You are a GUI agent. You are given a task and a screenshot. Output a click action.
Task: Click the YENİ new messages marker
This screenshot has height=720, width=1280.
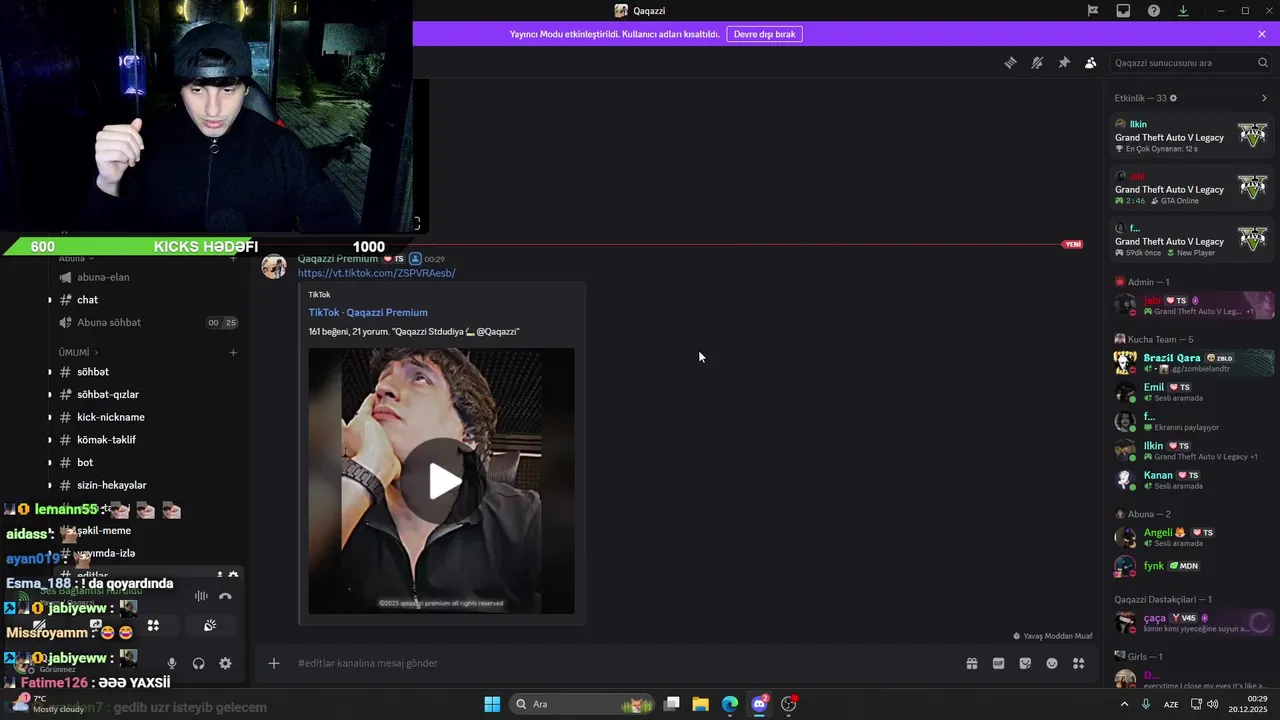click(x=1073, y=244)
